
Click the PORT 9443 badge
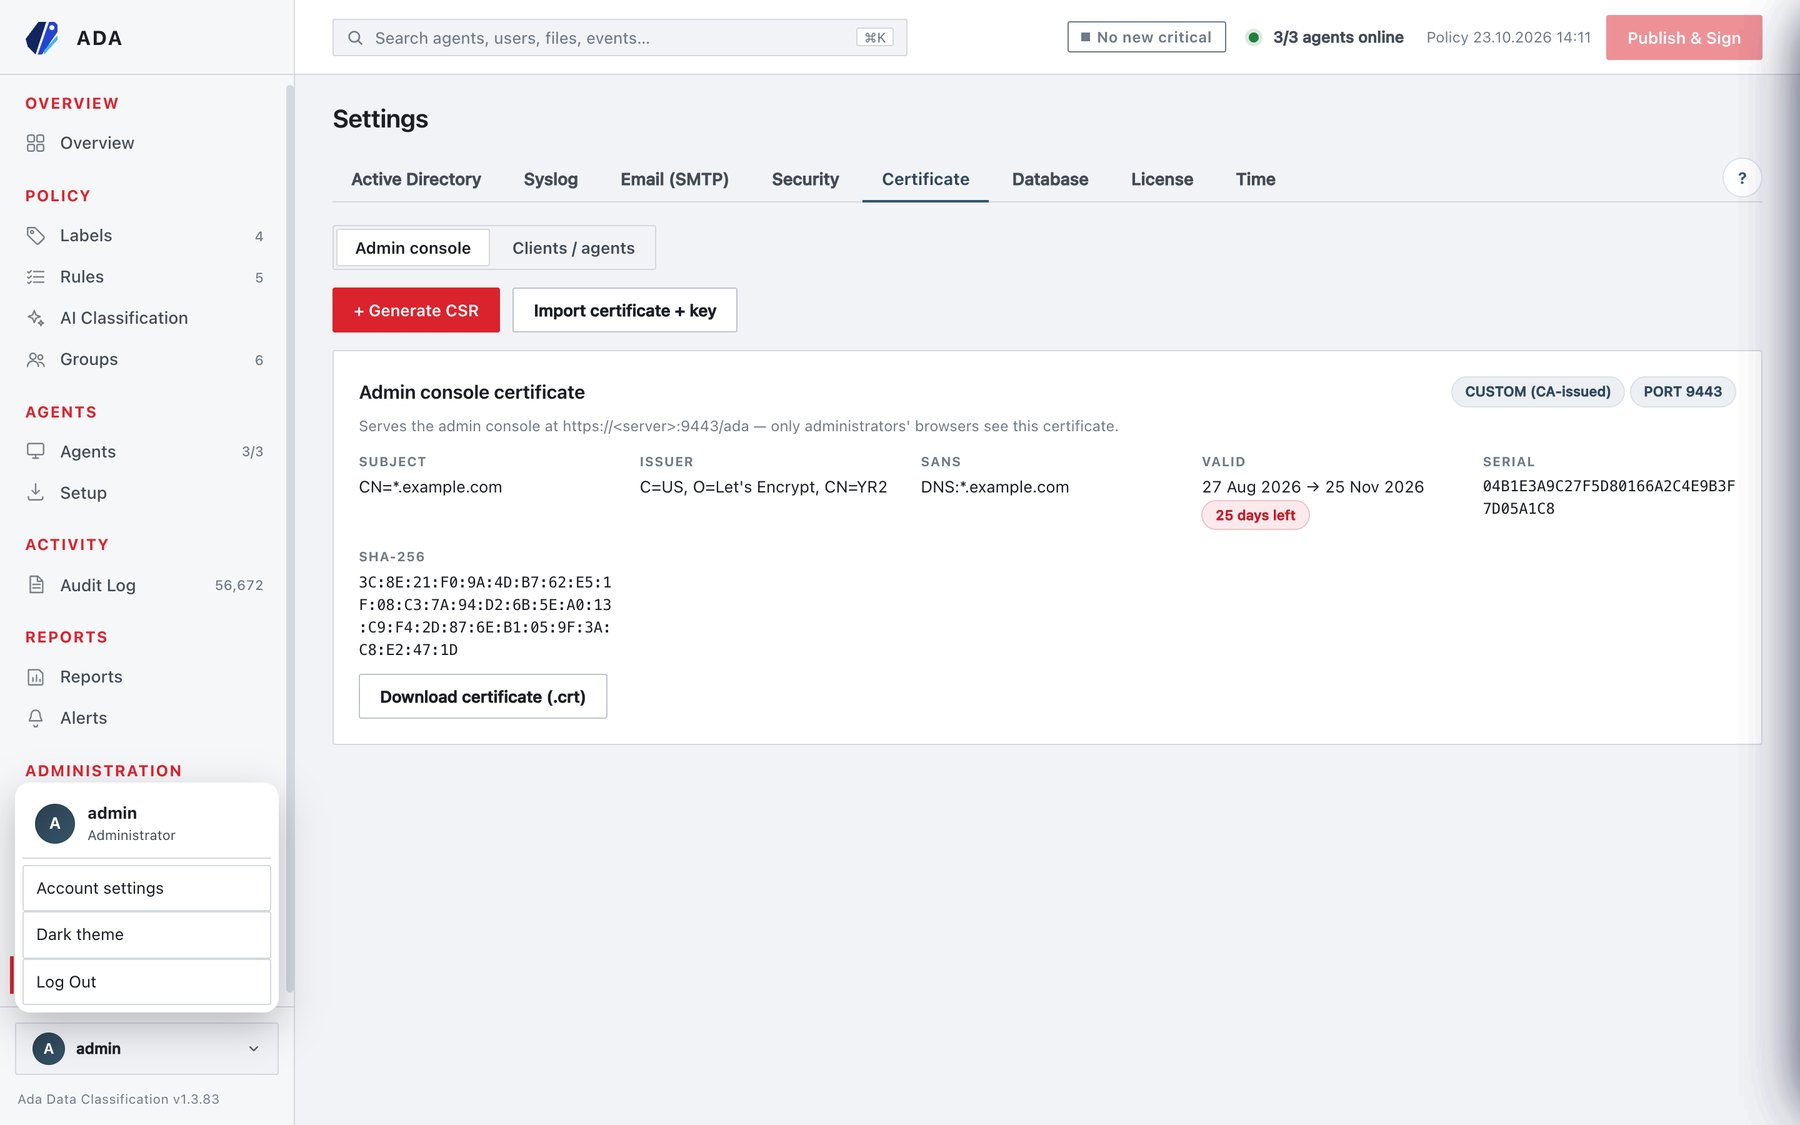1683,392
